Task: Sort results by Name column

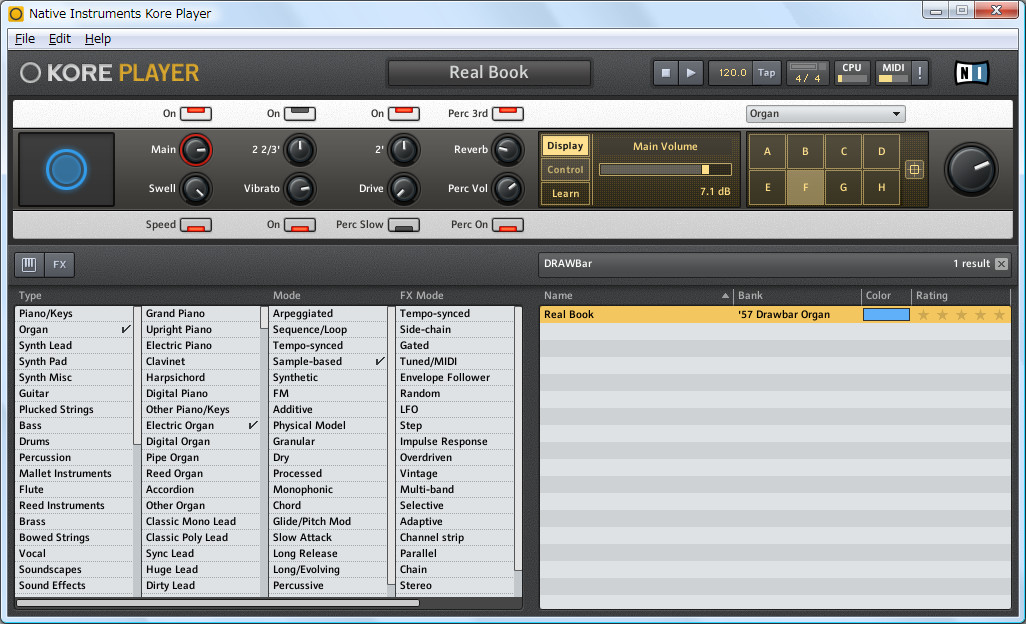Action: pyautogui.click(x=635, y=296)
